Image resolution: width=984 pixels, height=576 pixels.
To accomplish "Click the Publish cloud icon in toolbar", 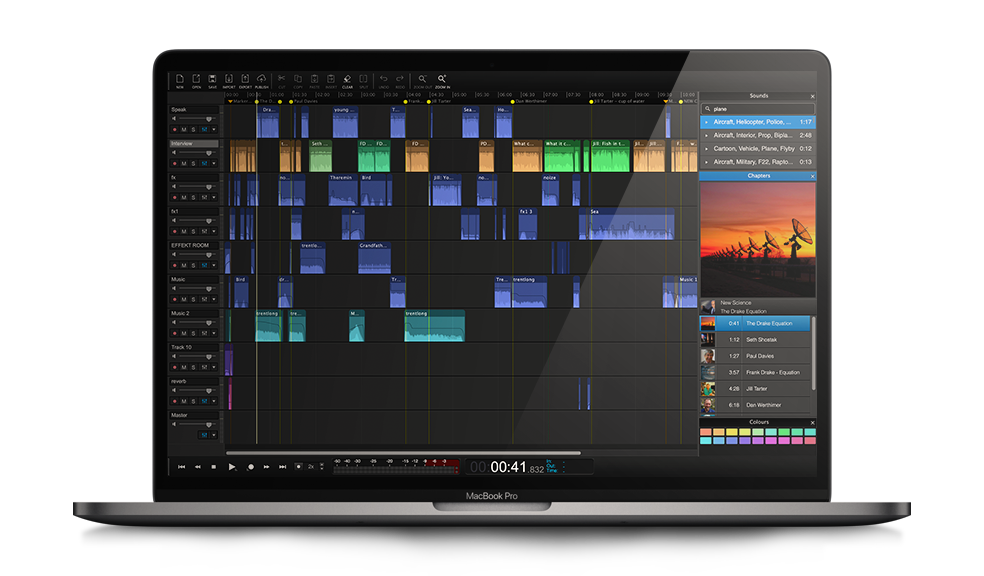I will [261, 79].
